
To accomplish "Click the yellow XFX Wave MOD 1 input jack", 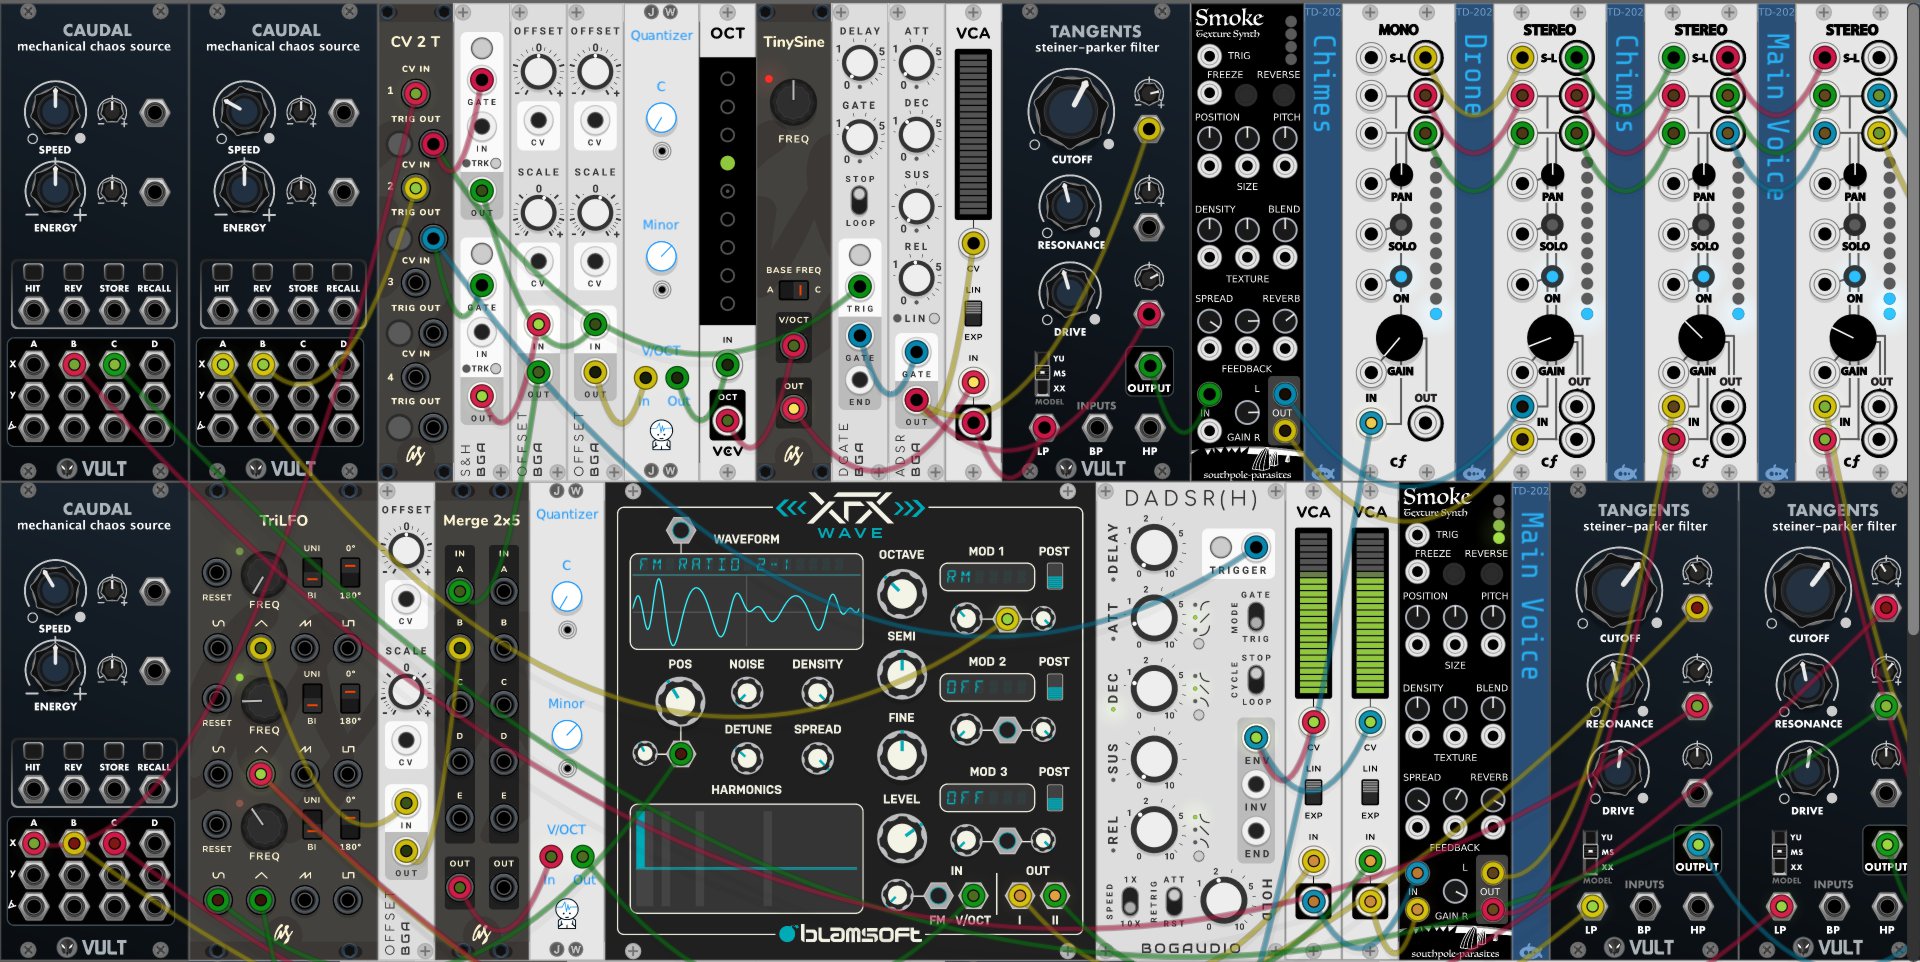I will tap(1007, 620).
